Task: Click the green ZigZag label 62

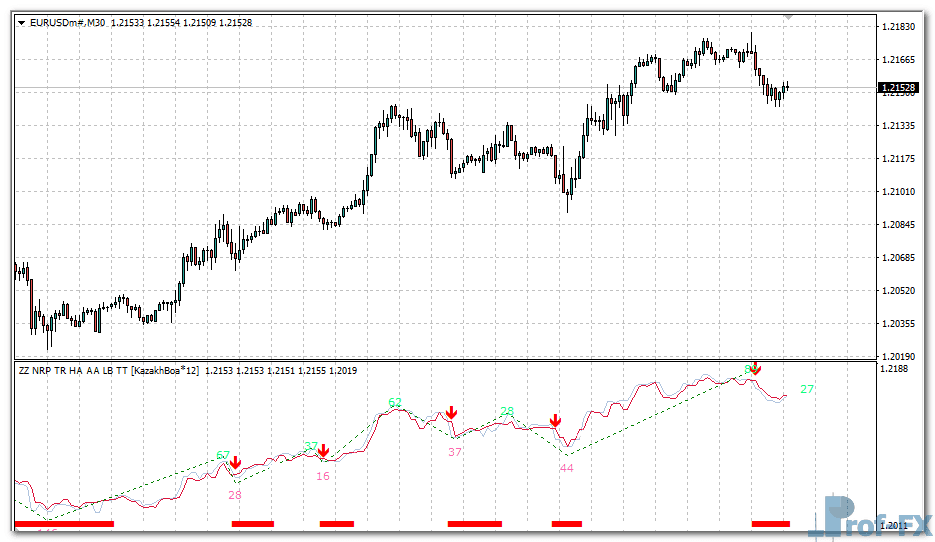Action: [396, 402]
